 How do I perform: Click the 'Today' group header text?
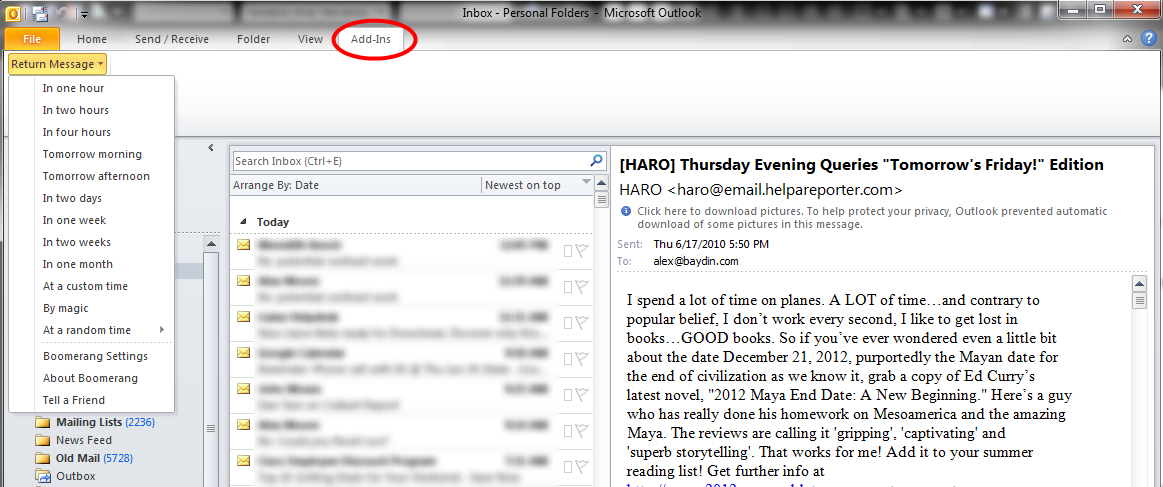[273, 222]
